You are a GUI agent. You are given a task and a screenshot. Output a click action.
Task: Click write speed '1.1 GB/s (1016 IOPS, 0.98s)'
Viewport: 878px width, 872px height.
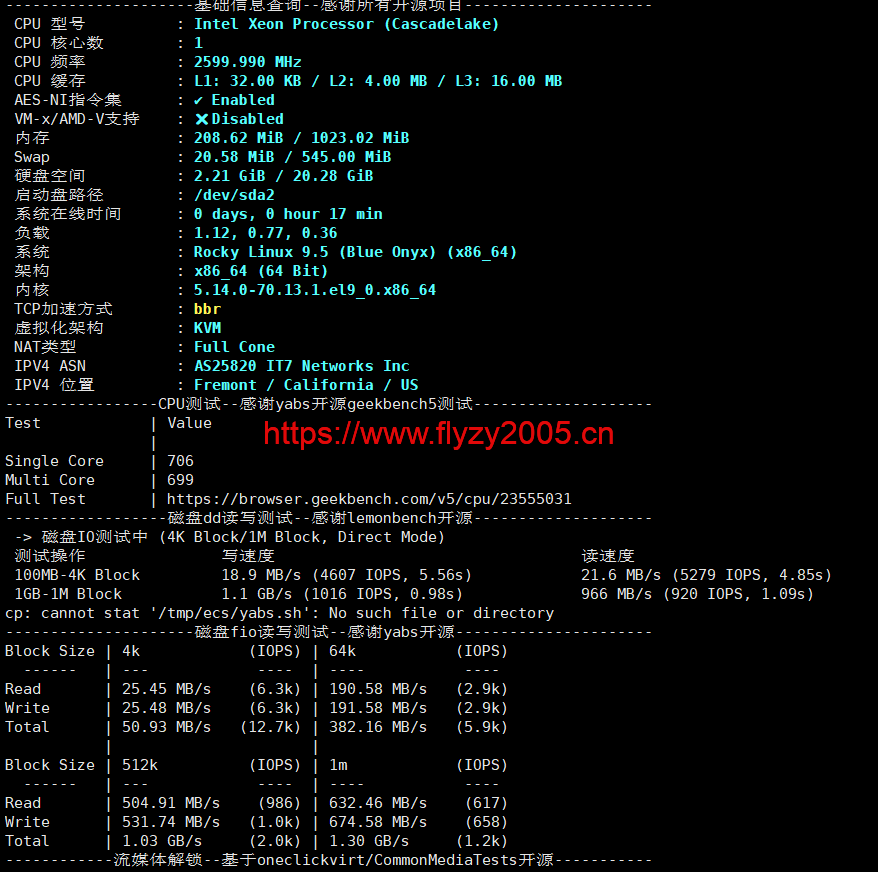(x=342, y=594)
